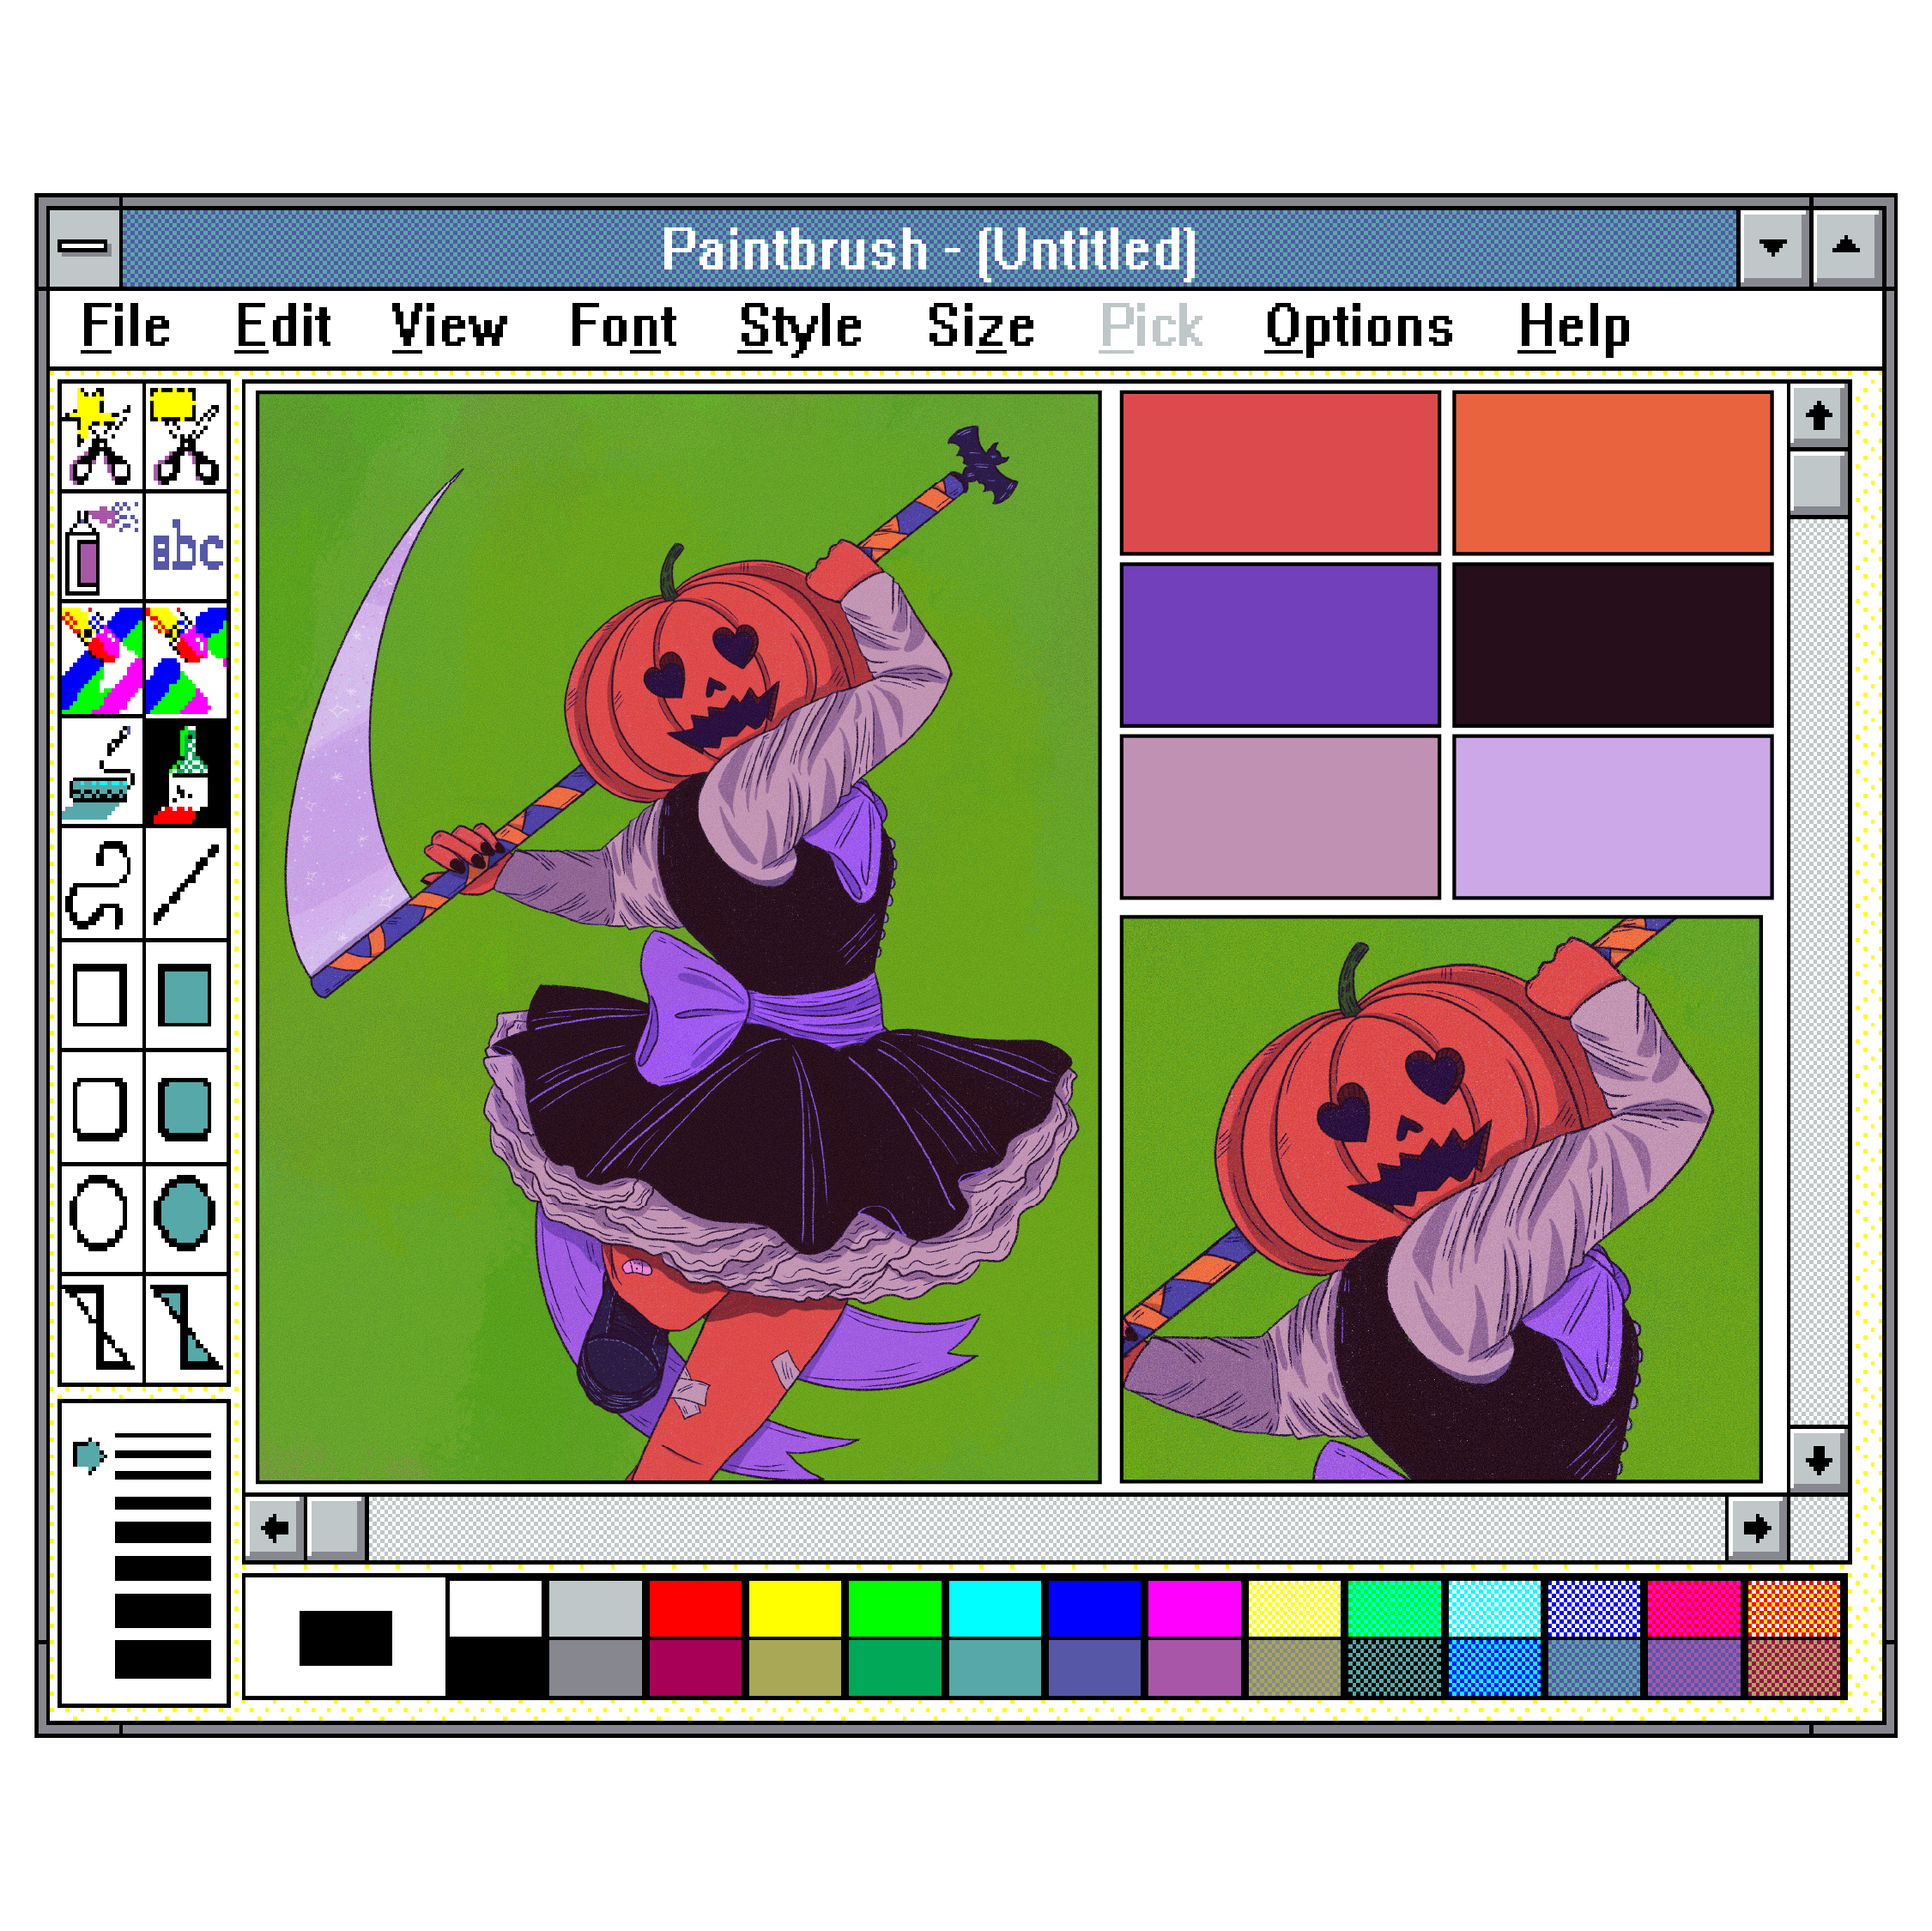Open the File menu
This screenshot has height=1931, width=1932.
tap(125, 325)
